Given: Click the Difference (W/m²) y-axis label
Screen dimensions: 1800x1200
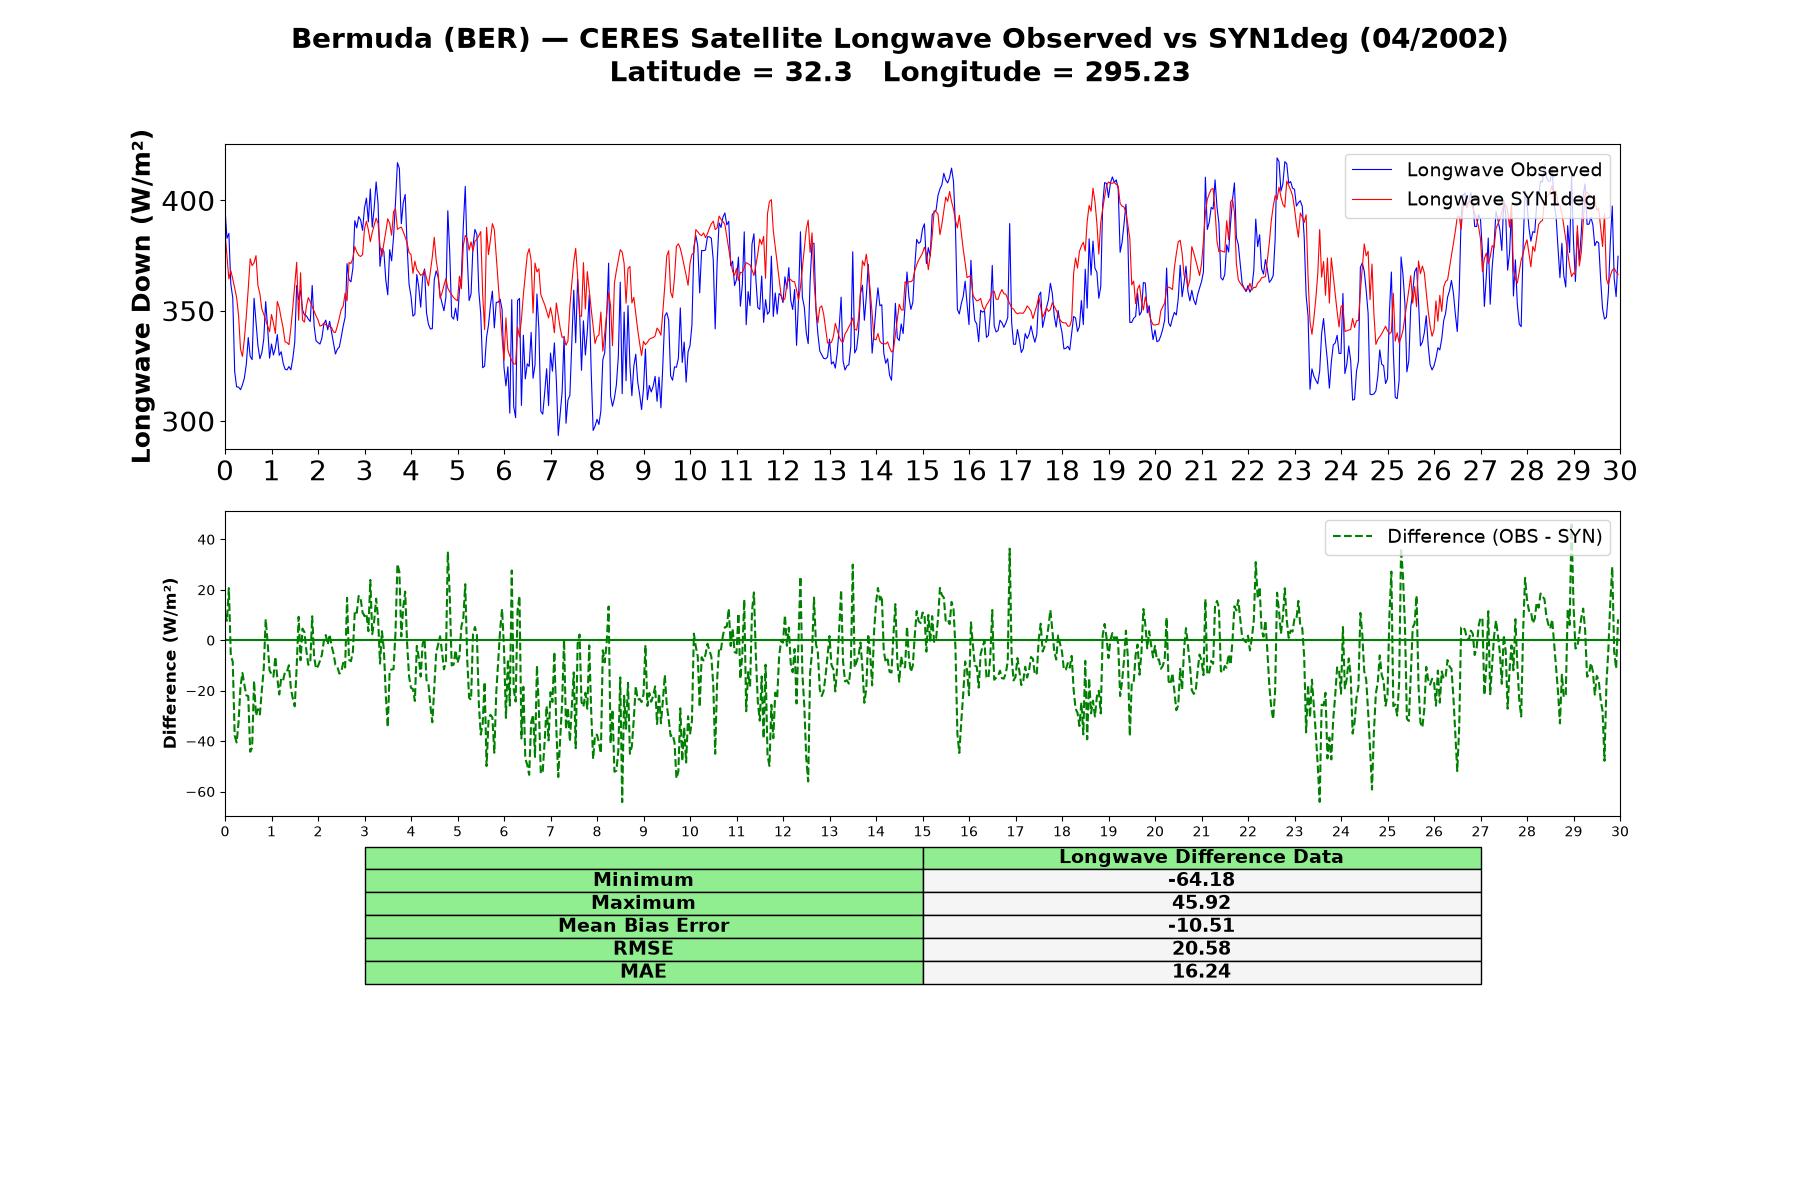Looking at the screenshot, I should 170,664.
